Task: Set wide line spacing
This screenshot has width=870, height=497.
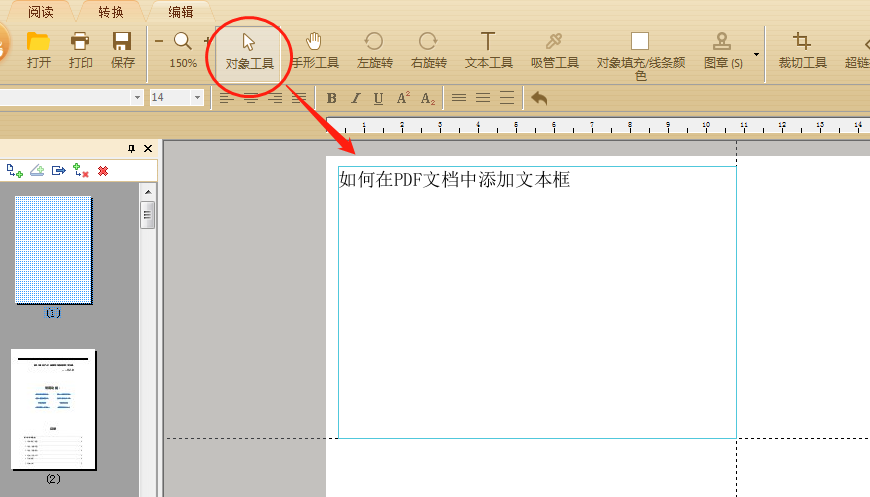Action: coord(507,98)
